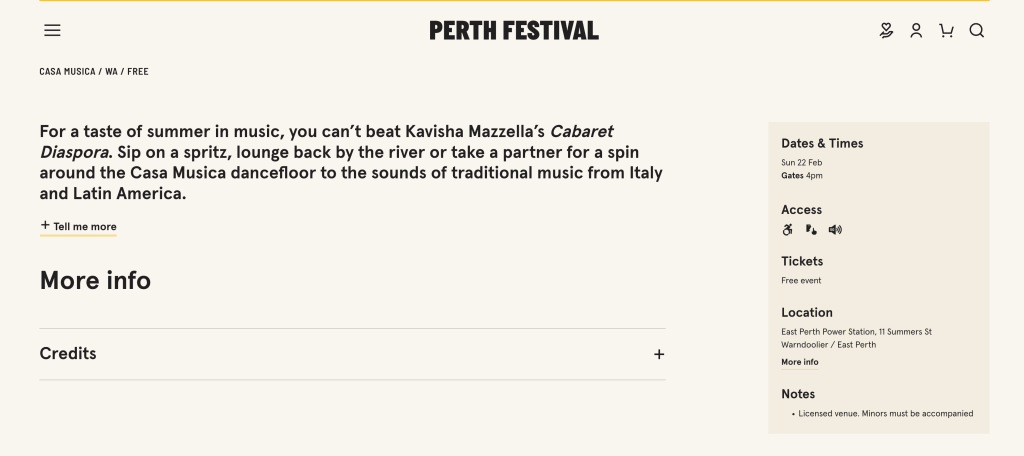Open the user account icon

pyautogui.click(x=916, y=30)
